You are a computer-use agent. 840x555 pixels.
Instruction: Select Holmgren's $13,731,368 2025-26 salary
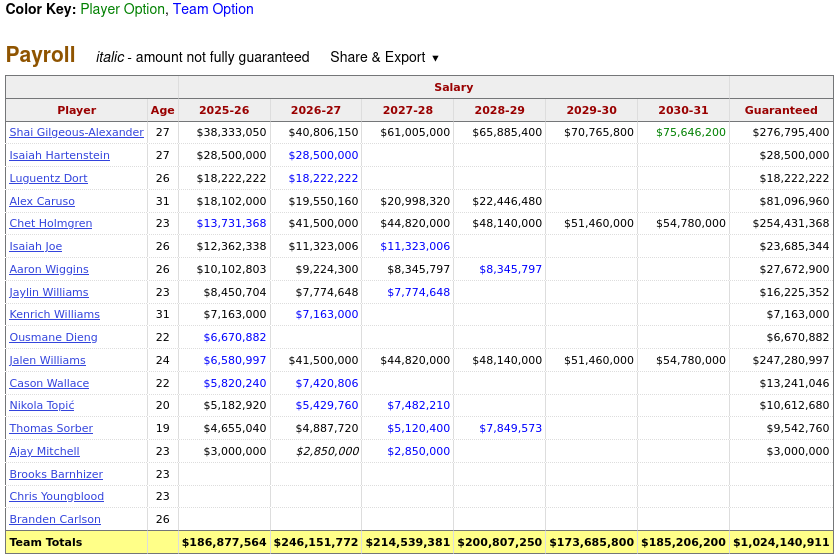pyautogui.click(x=231, y=223)
